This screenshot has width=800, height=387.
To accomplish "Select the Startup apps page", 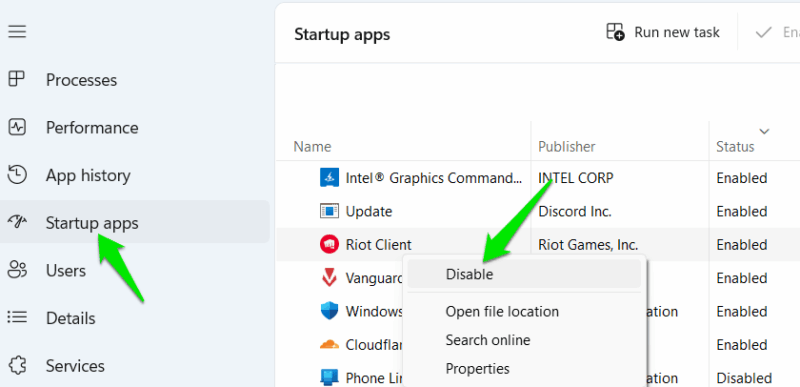I will click(x=135, y=222).
